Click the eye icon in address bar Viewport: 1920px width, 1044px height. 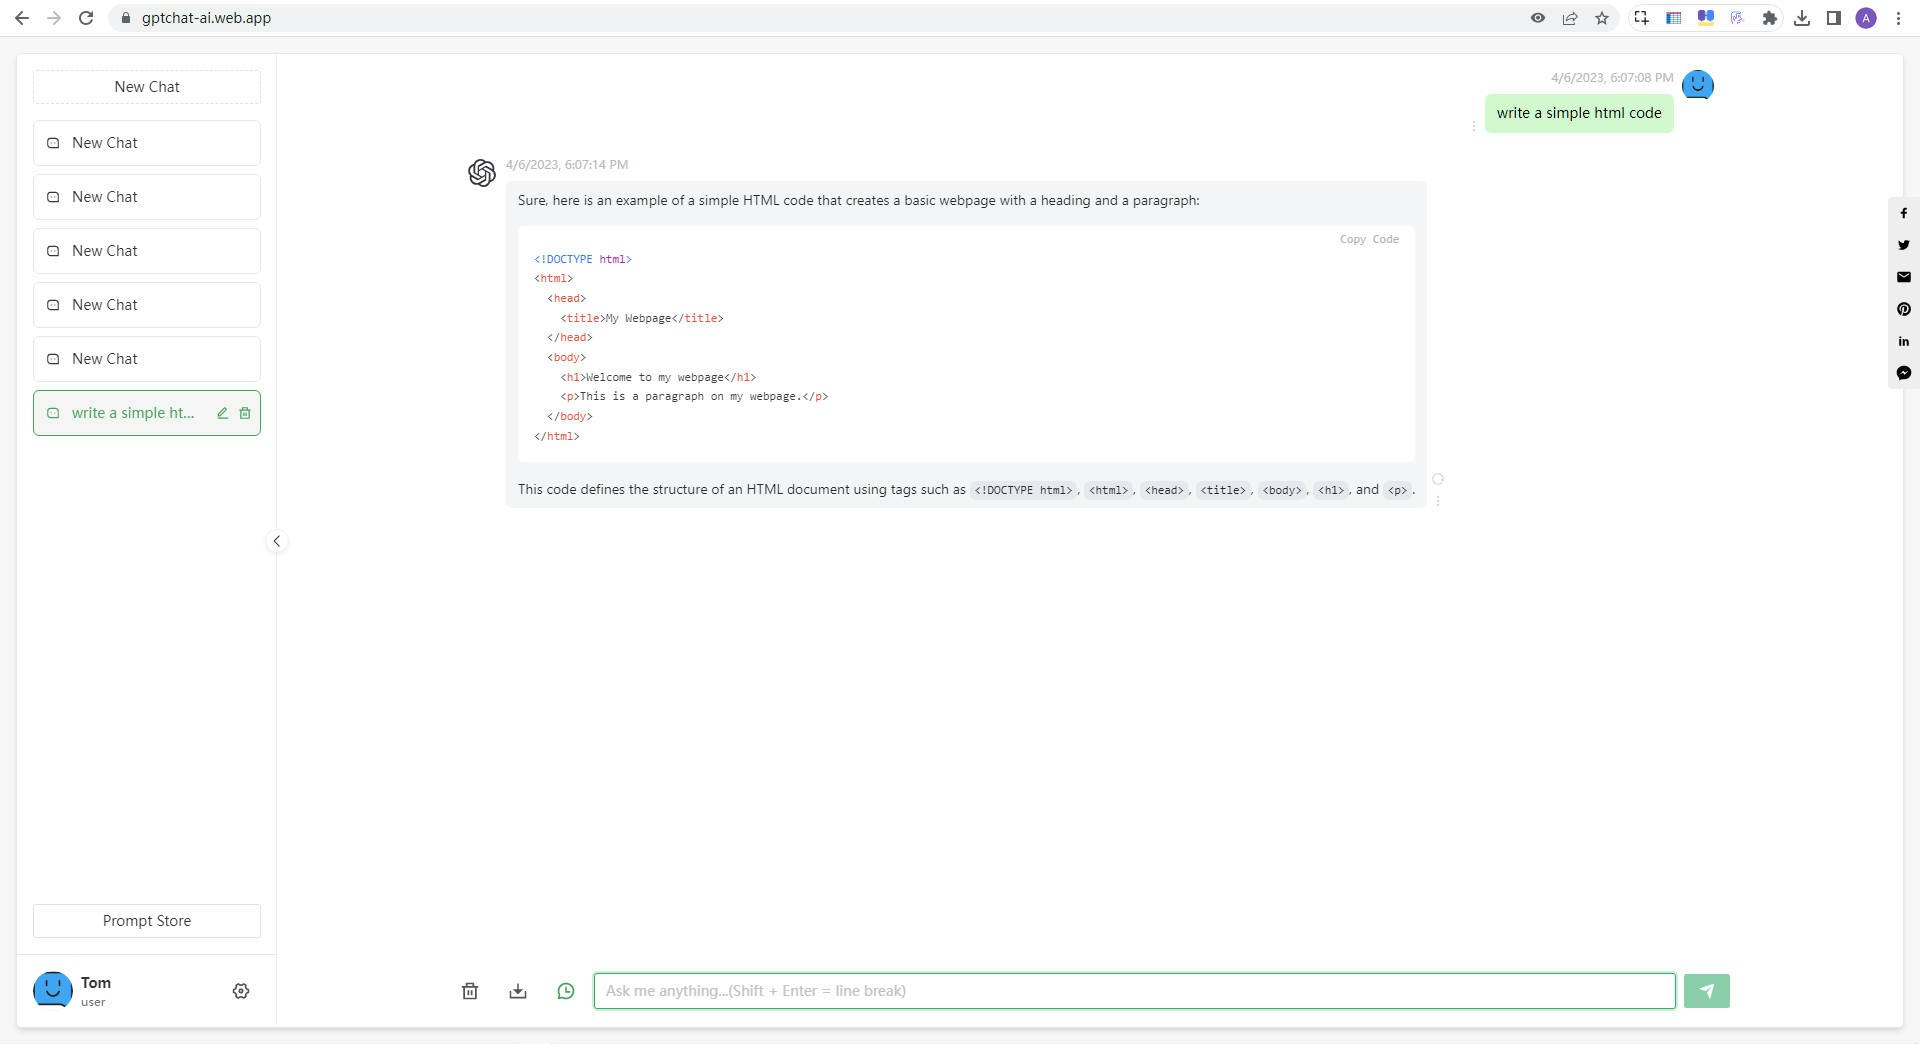click(x=1538, y=18)
